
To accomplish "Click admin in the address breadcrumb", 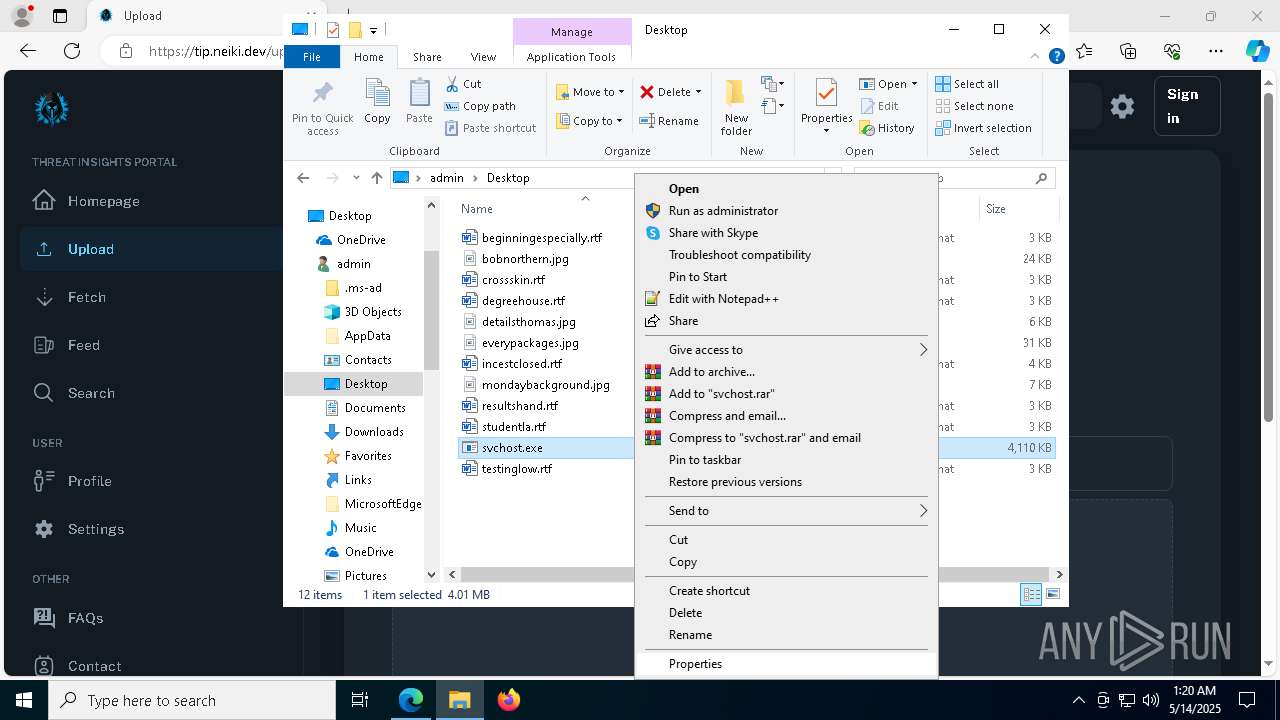I will click(x=447, y=178).
